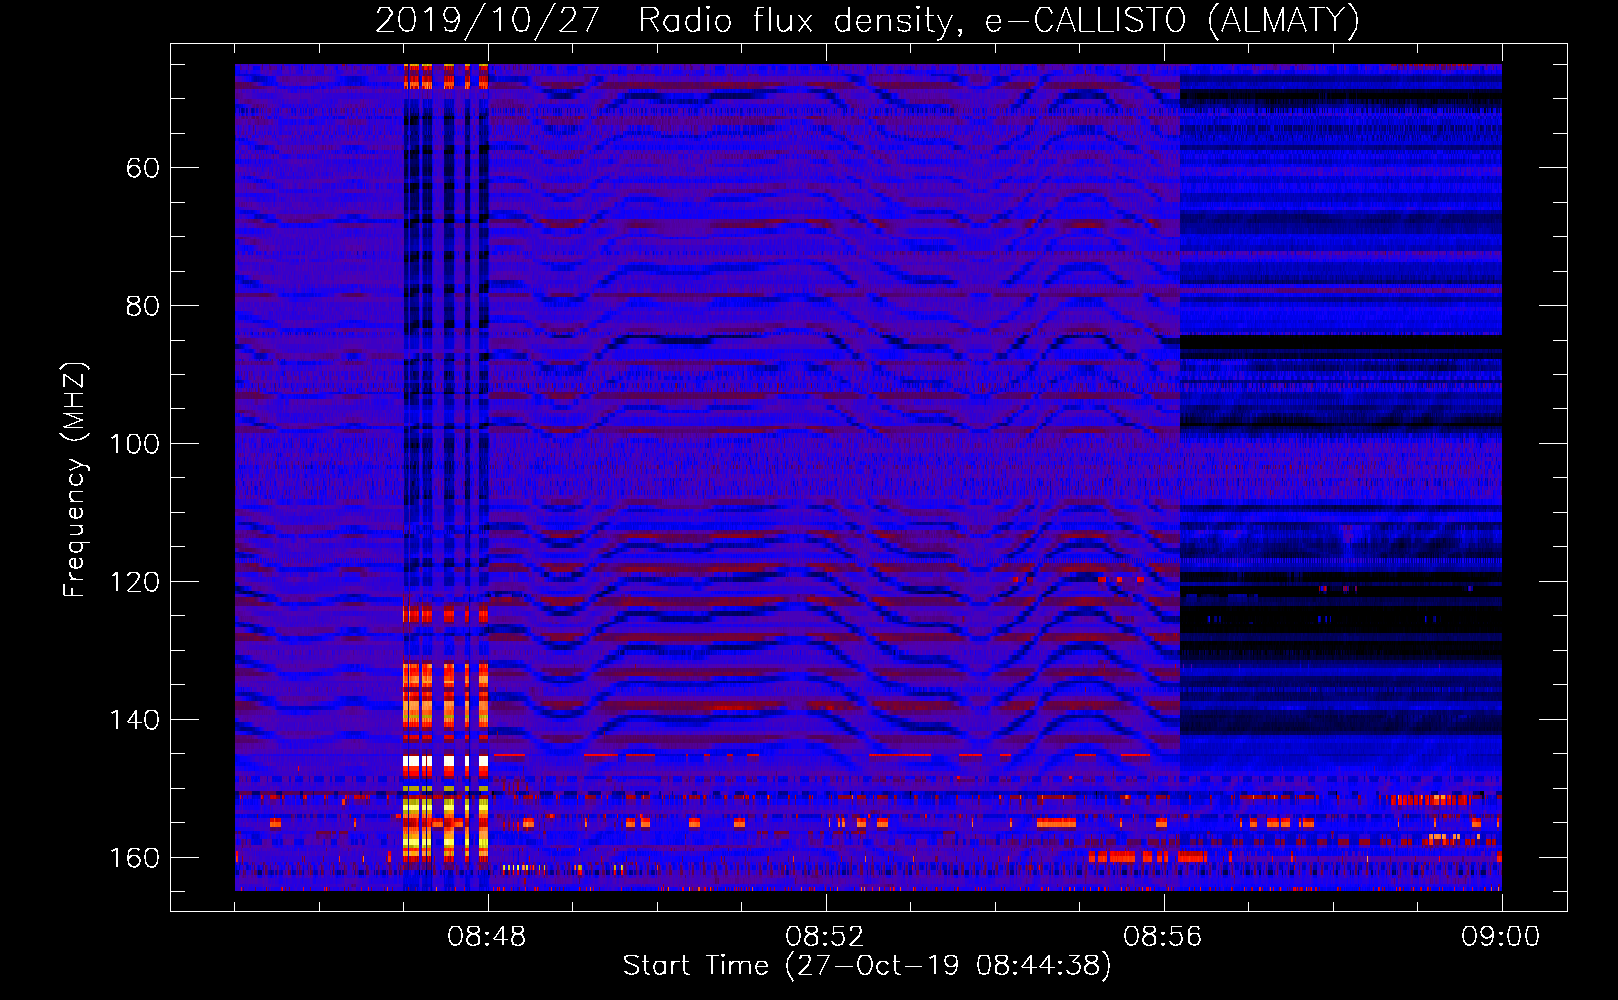Click the plot title mentioning e-CALLISTO (ALMATY)

(x=868, y=20)
